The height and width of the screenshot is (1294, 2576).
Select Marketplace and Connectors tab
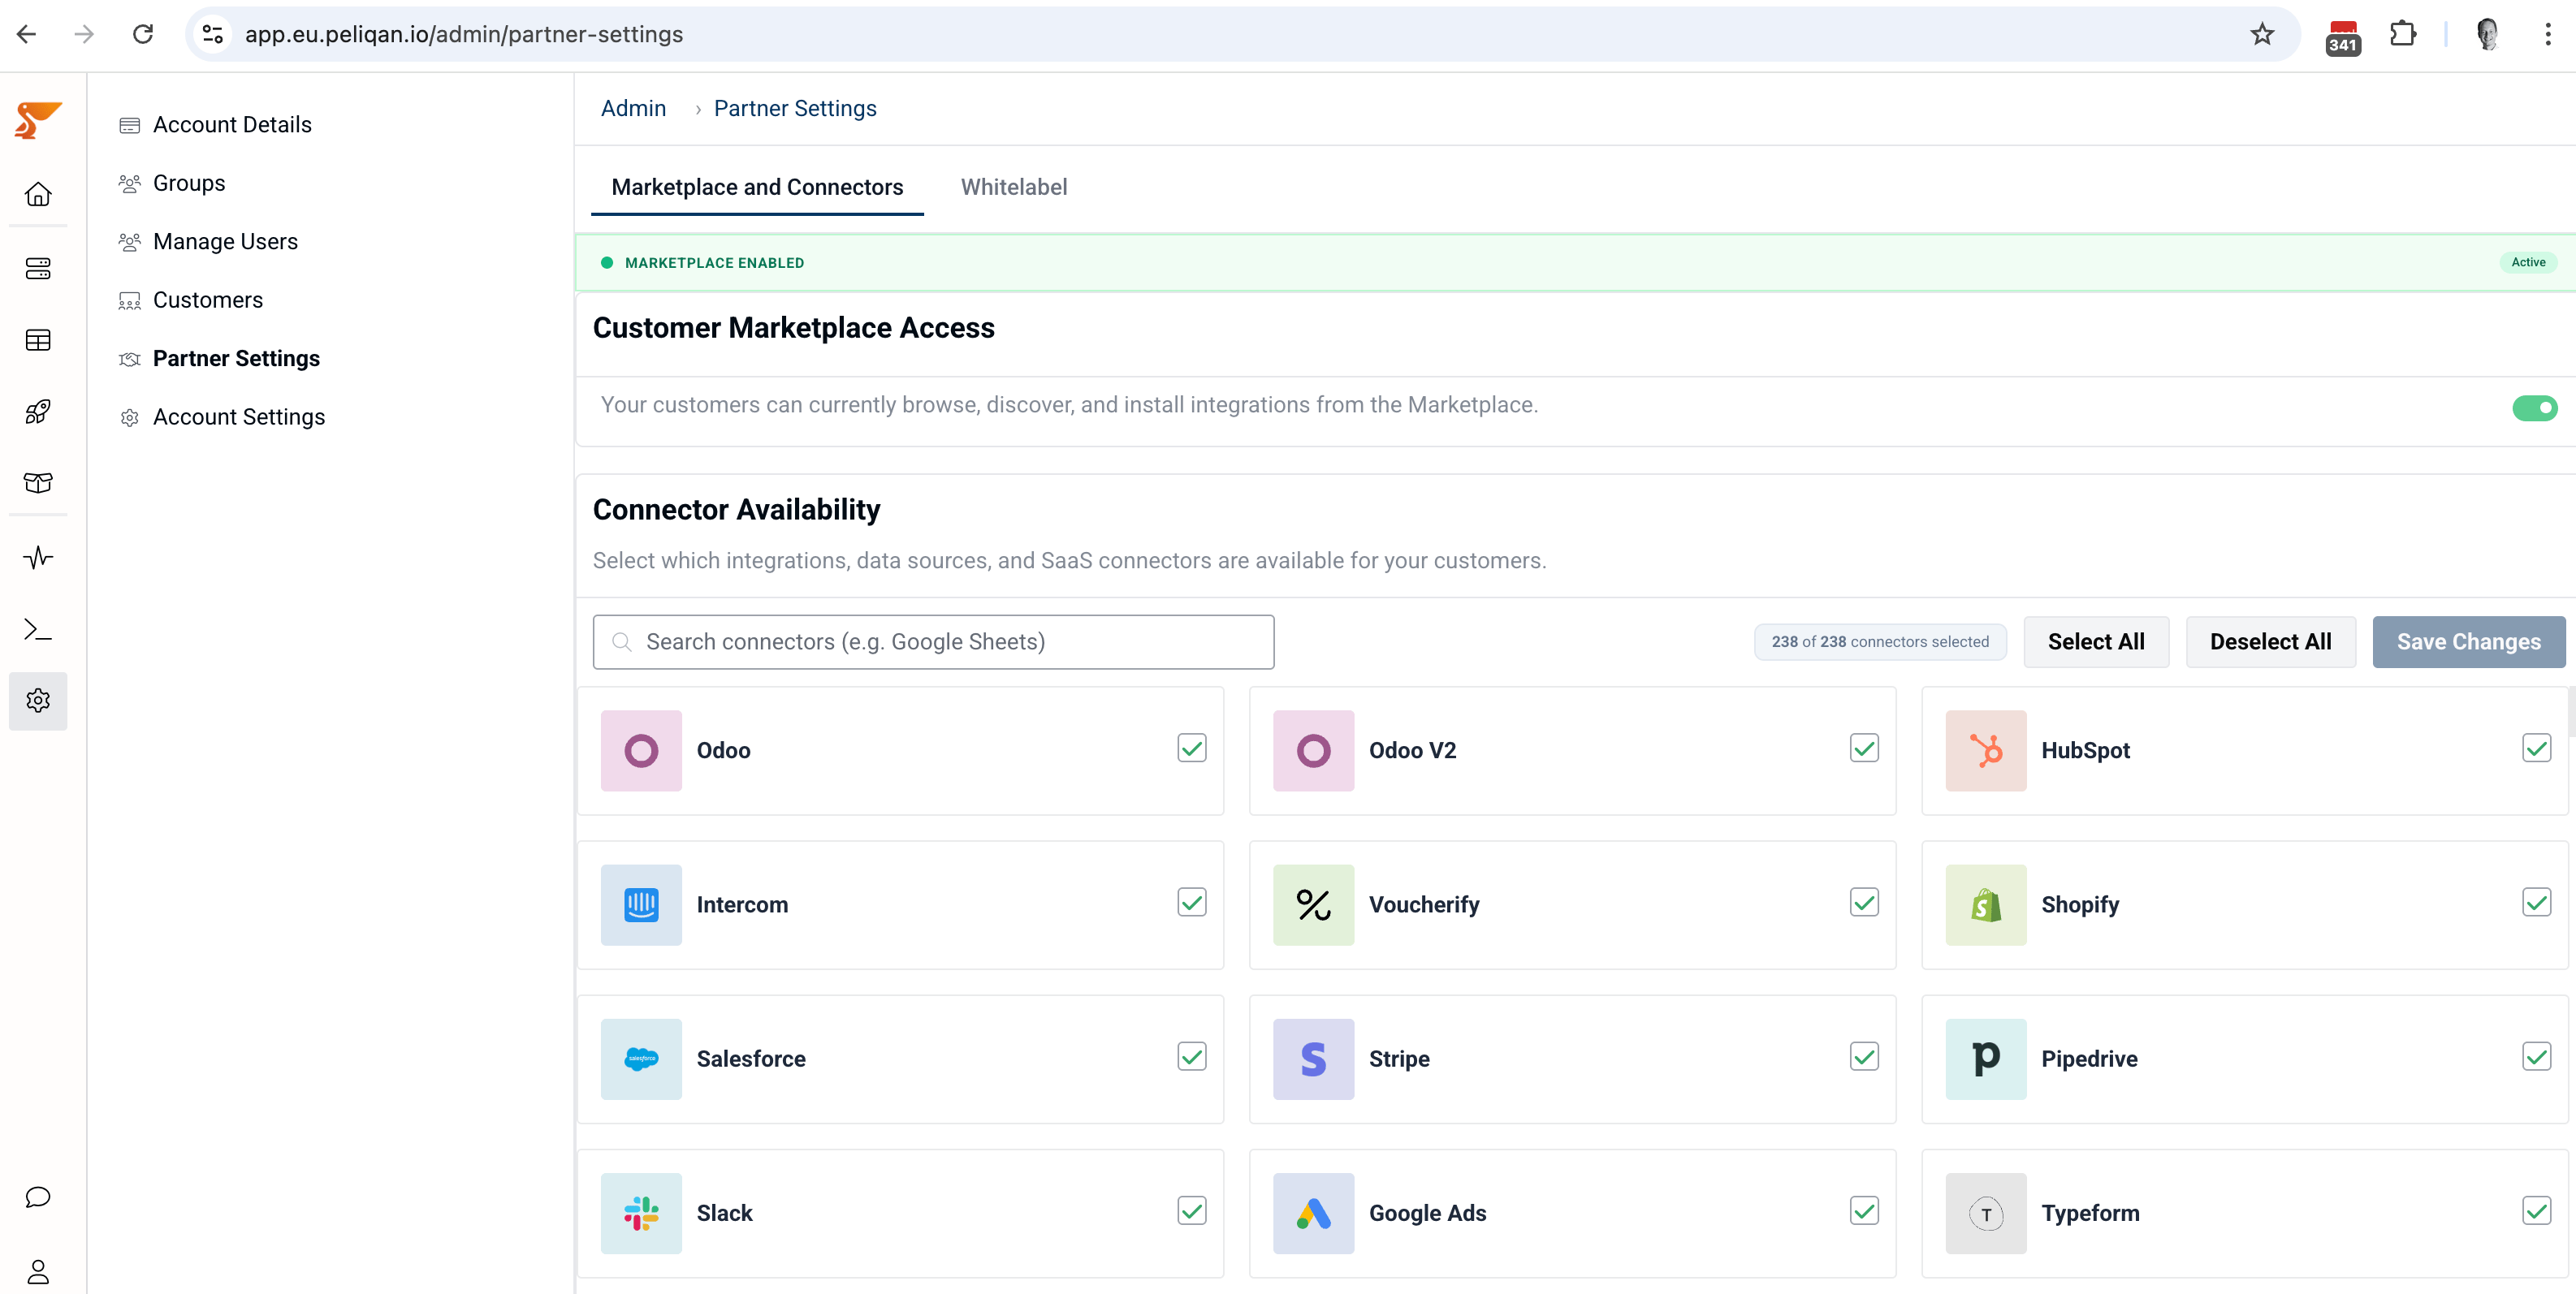click(757, 187)
